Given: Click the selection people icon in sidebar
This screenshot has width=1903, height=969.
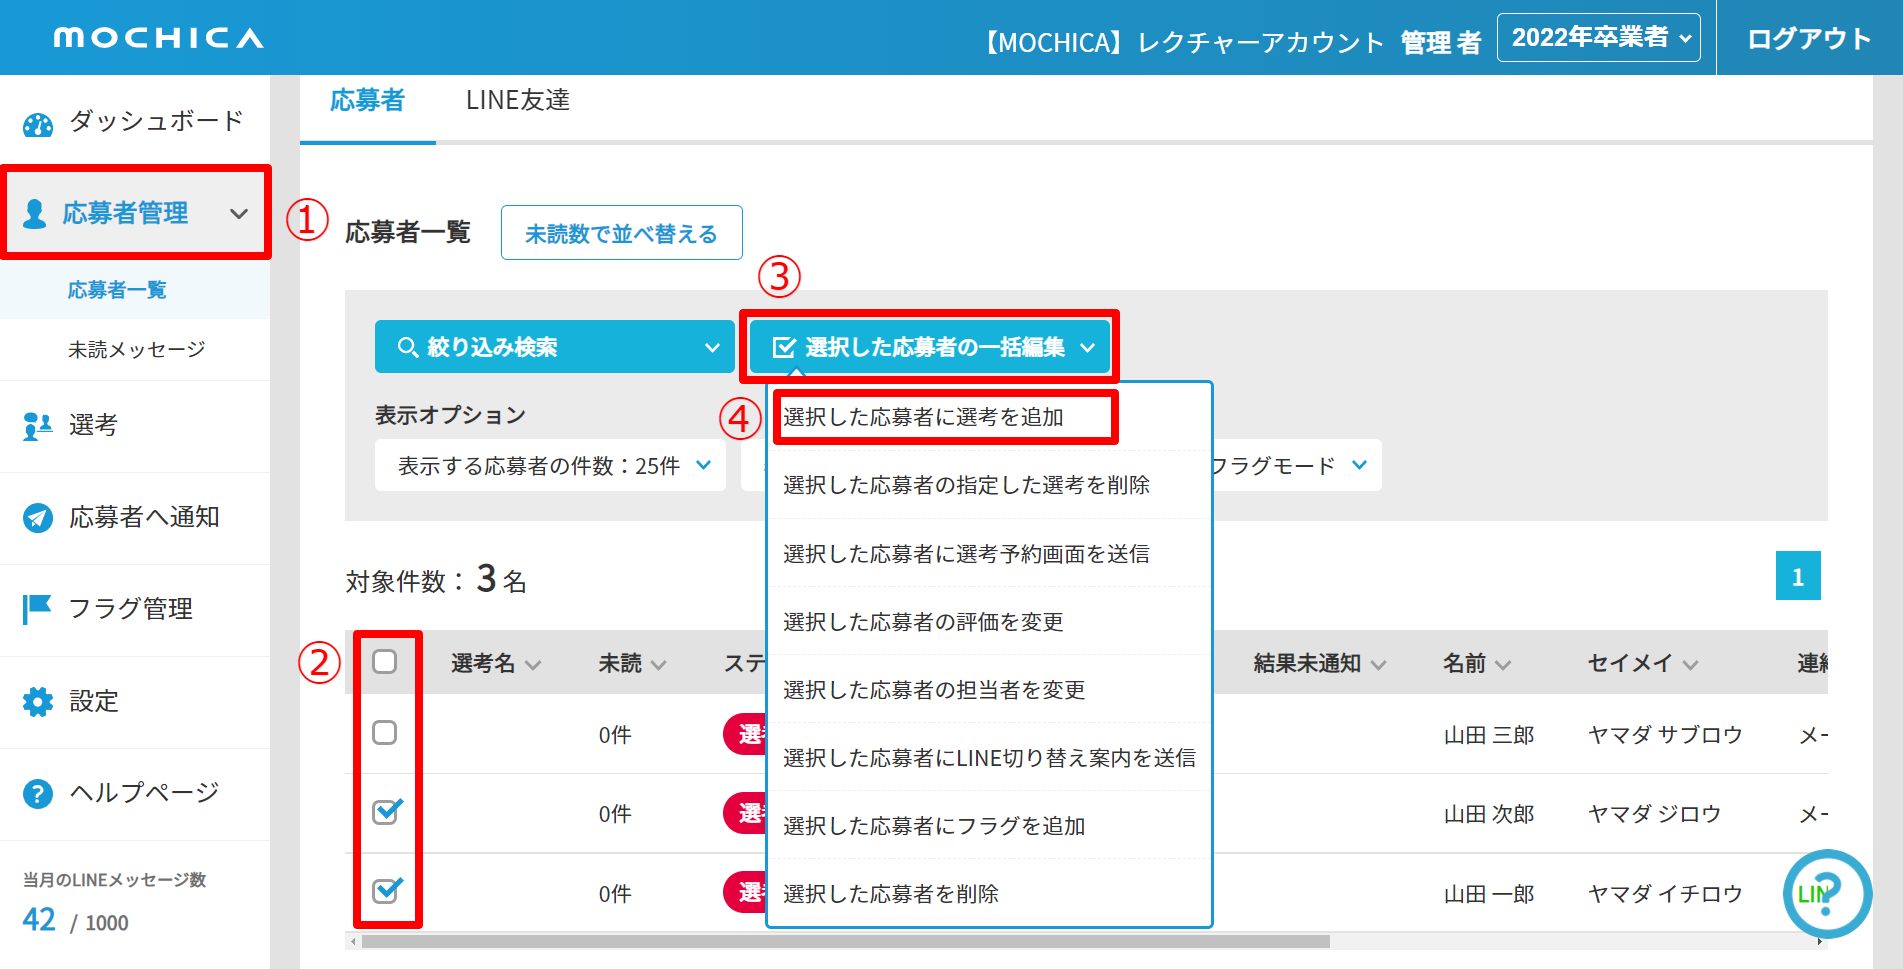Looking at the screenshot, I should (38, 426).
